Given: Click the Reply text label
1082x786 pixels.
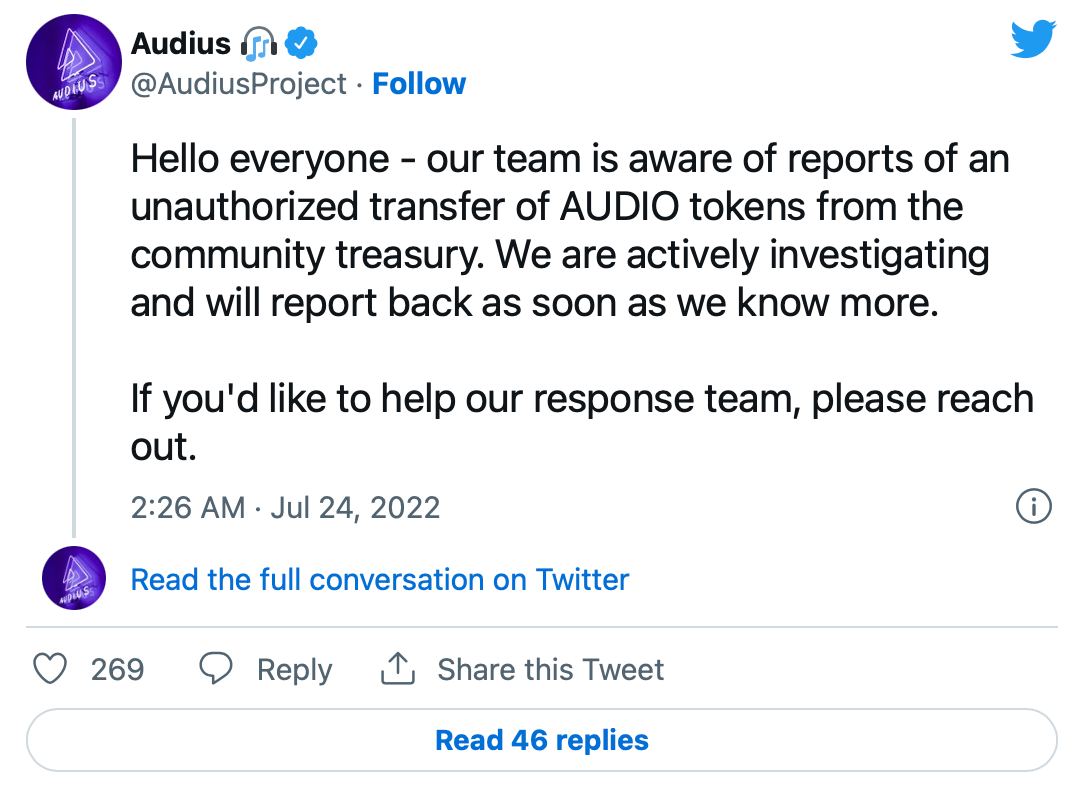Looking at the screenshot, I should 294,669.
